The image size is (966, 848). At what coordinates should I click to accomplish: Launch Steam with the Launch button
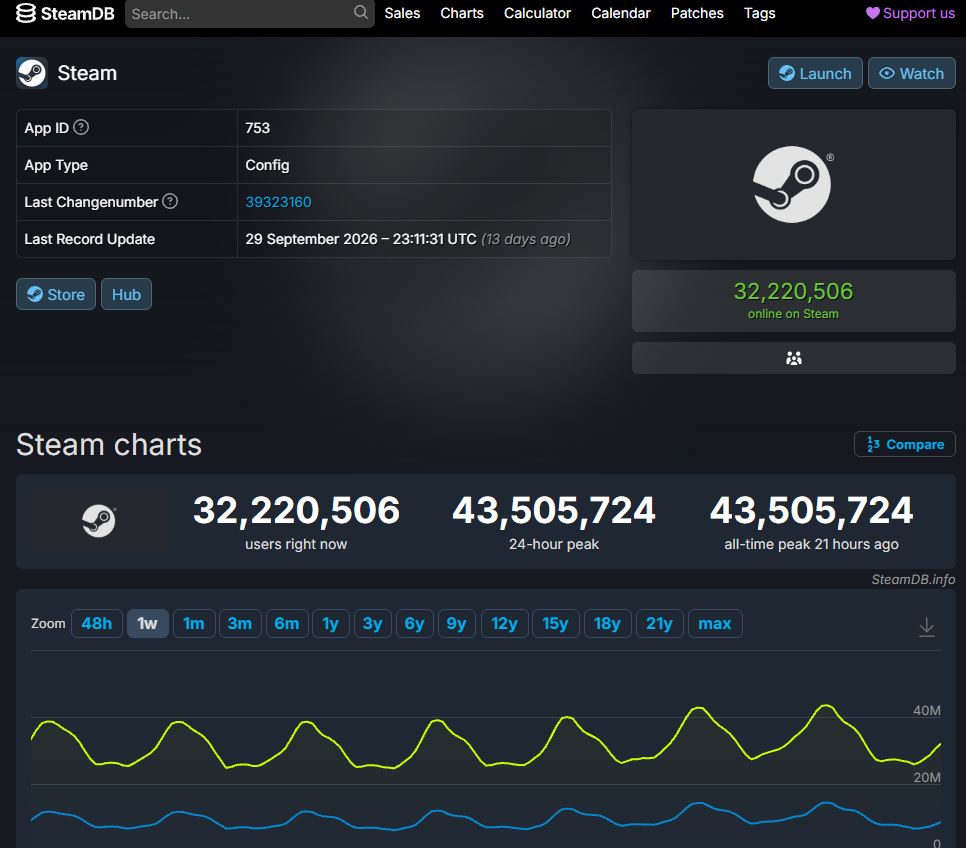point(815,73)
